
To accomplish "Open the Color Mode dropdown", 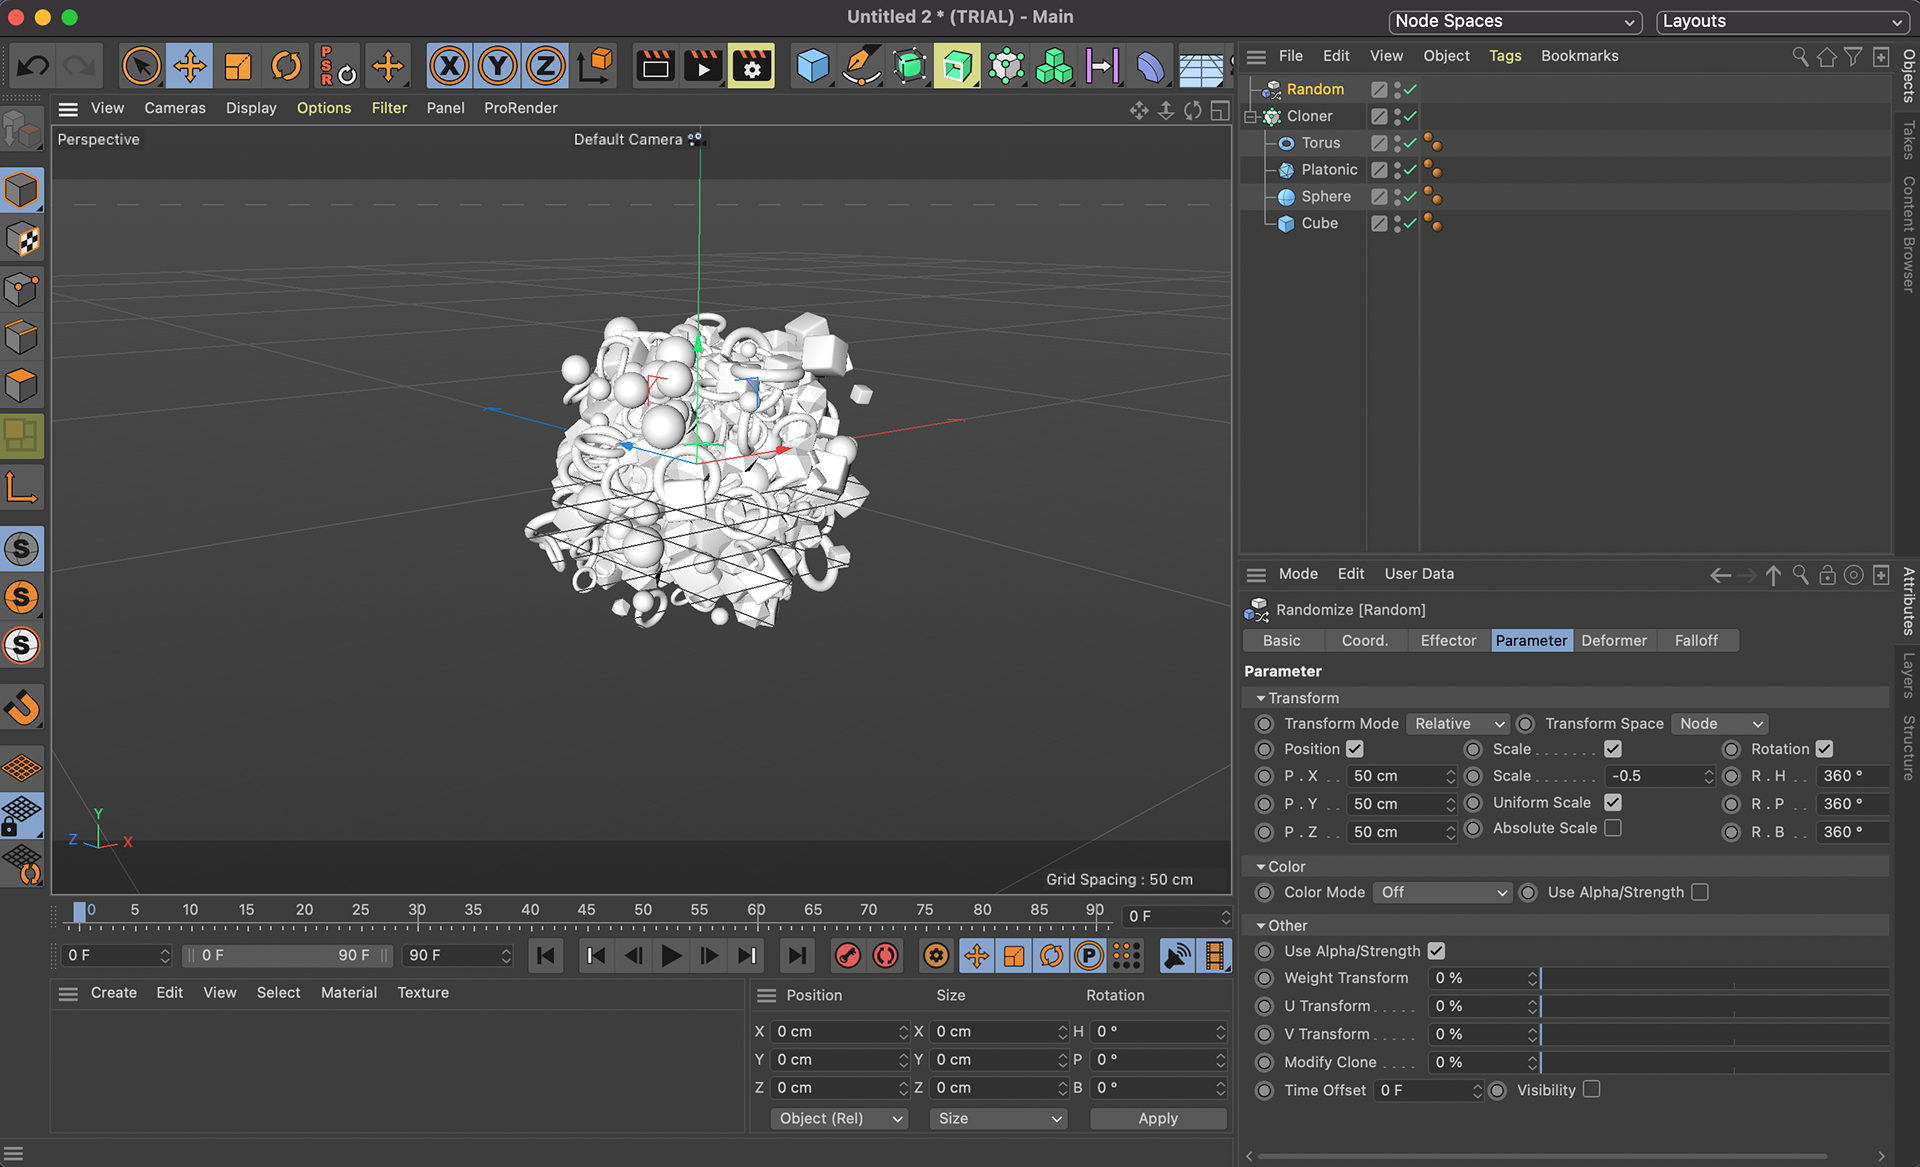I will coord(1442,892).
